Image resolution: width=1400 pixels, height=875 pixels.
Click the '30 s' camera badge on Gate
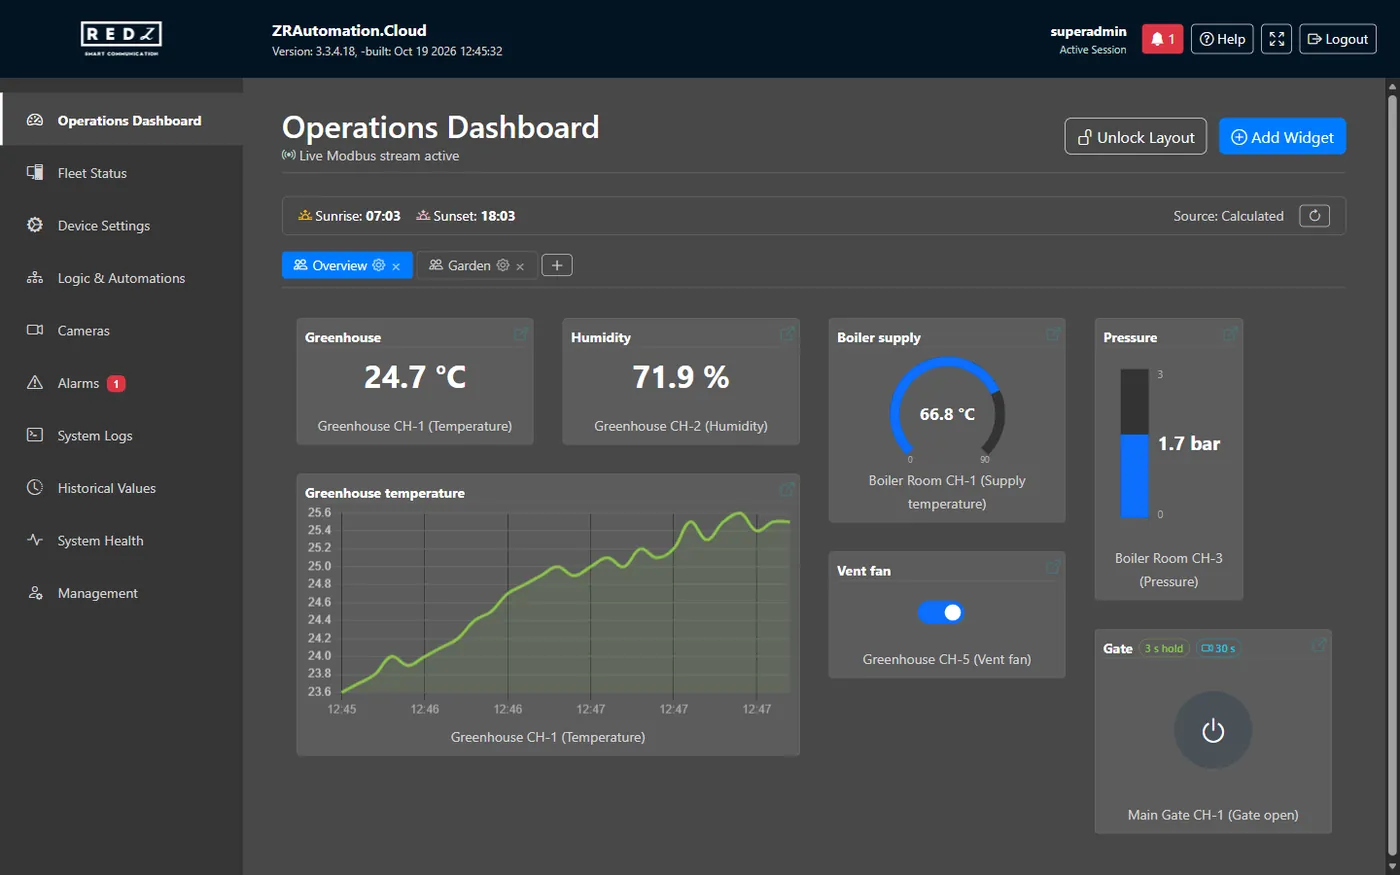point(1218,649)
